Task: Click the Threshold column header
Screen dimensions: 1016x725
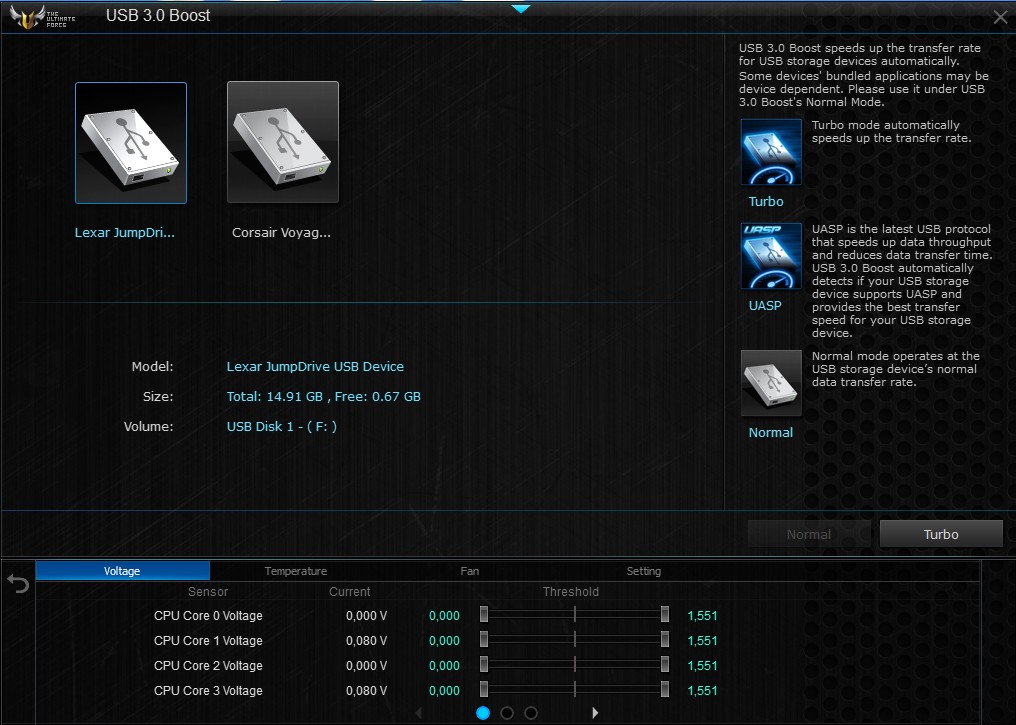Action: tap(571, 592)
